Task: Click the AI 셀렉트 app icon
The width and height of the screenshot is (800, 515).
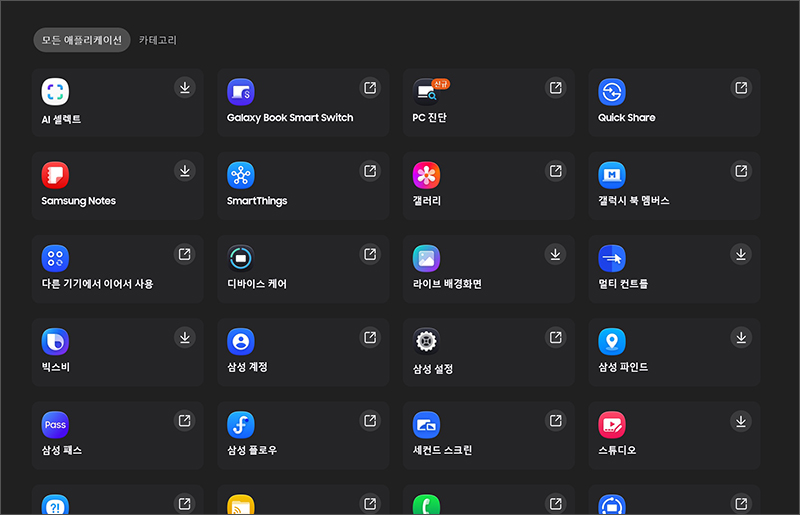Action: click(x=55, y=92)
